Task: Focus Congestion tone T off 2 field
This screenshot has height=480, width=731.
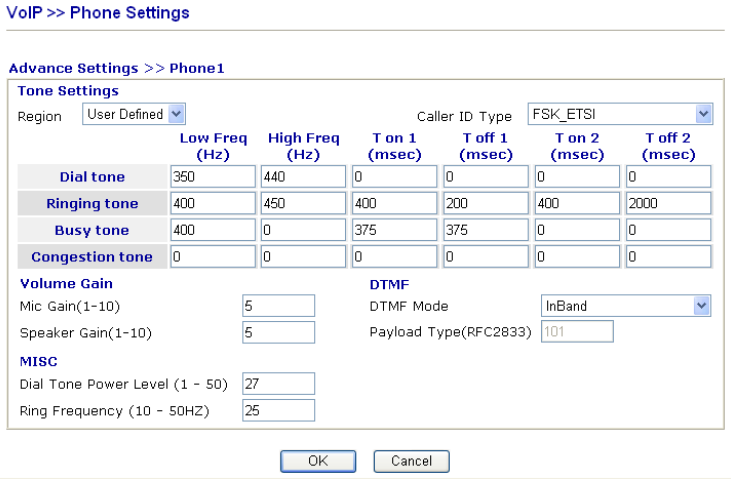Action: 667,257
